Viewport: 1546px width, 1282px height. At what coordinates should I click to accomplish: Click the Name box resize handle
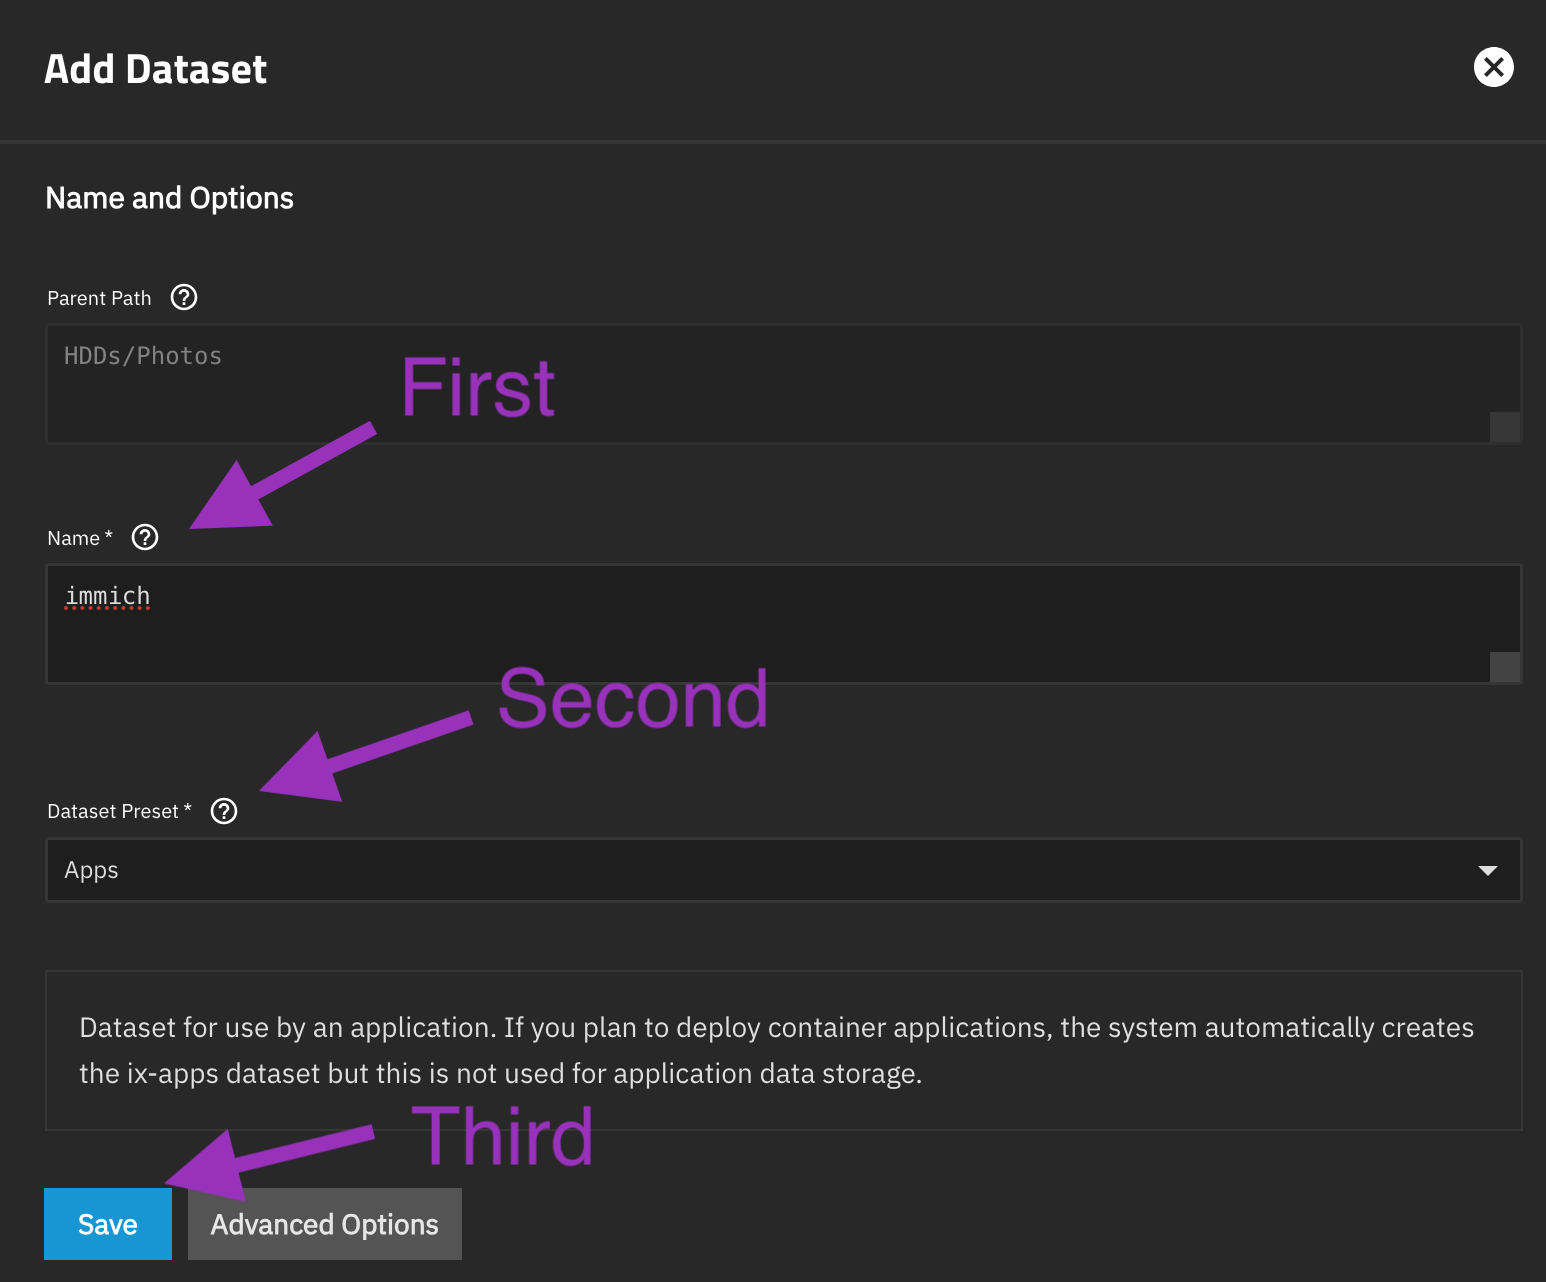(1505, 667)
